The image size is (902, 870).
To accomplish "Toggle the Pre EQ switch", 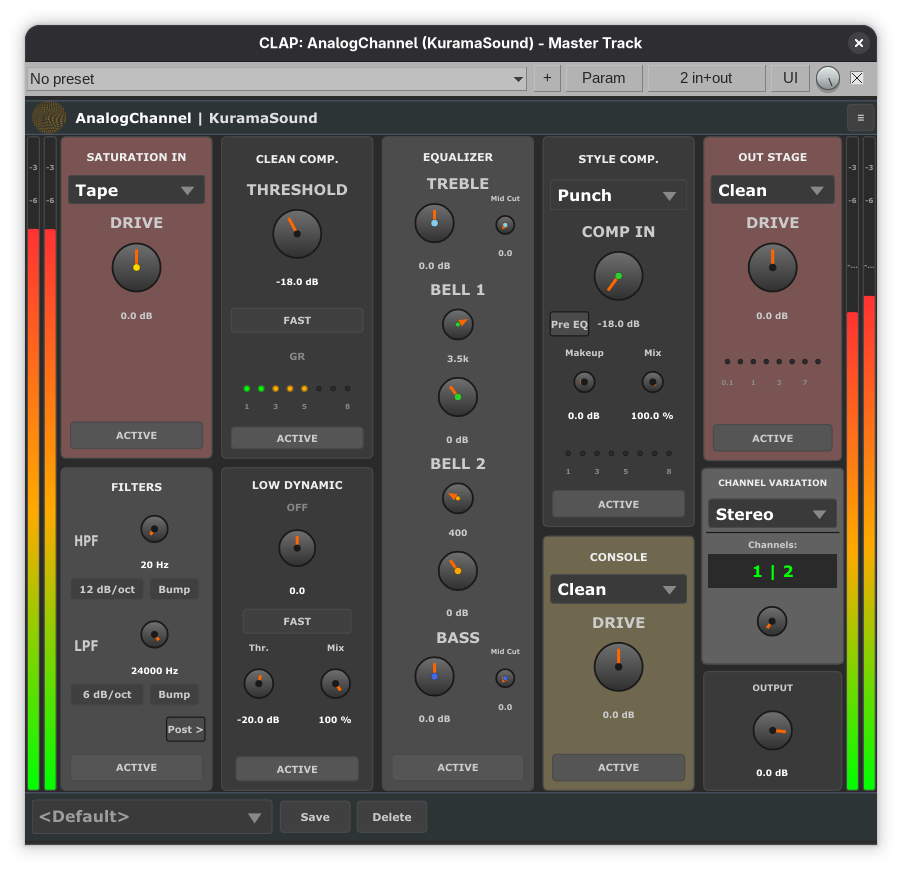I will [569, 324].
